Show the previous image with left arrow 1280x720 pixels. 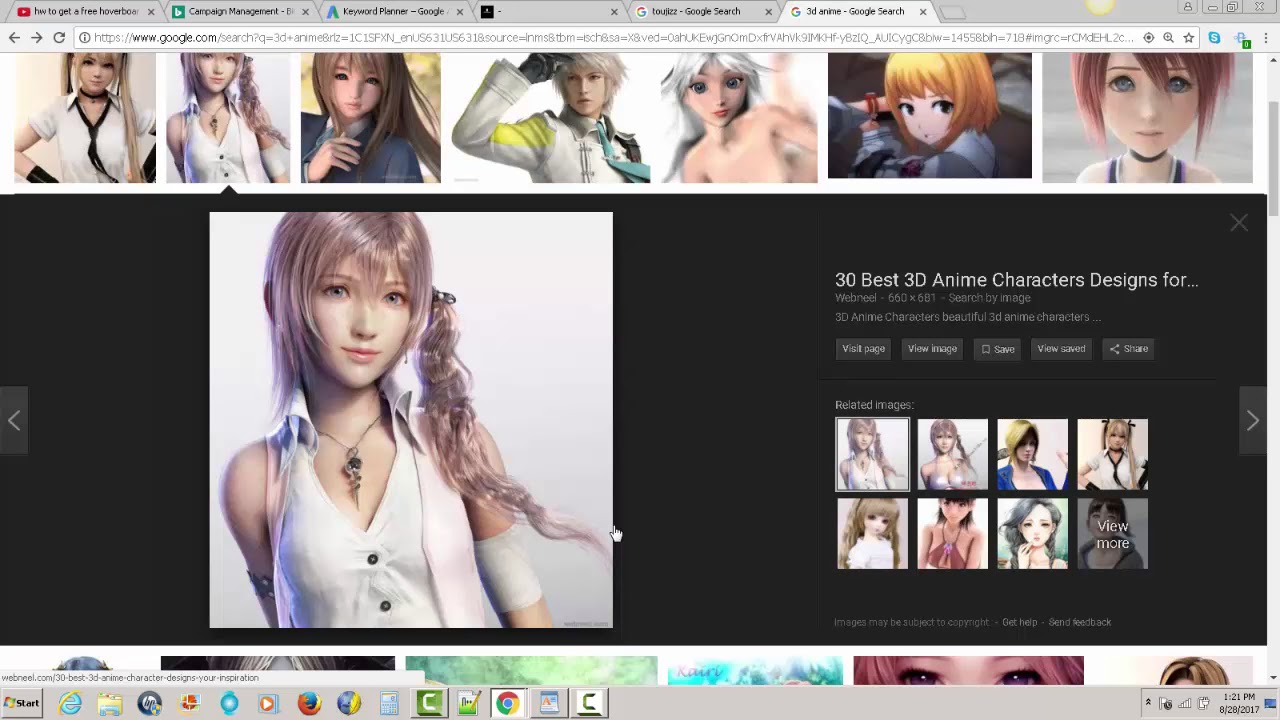(x=14, y=421)
